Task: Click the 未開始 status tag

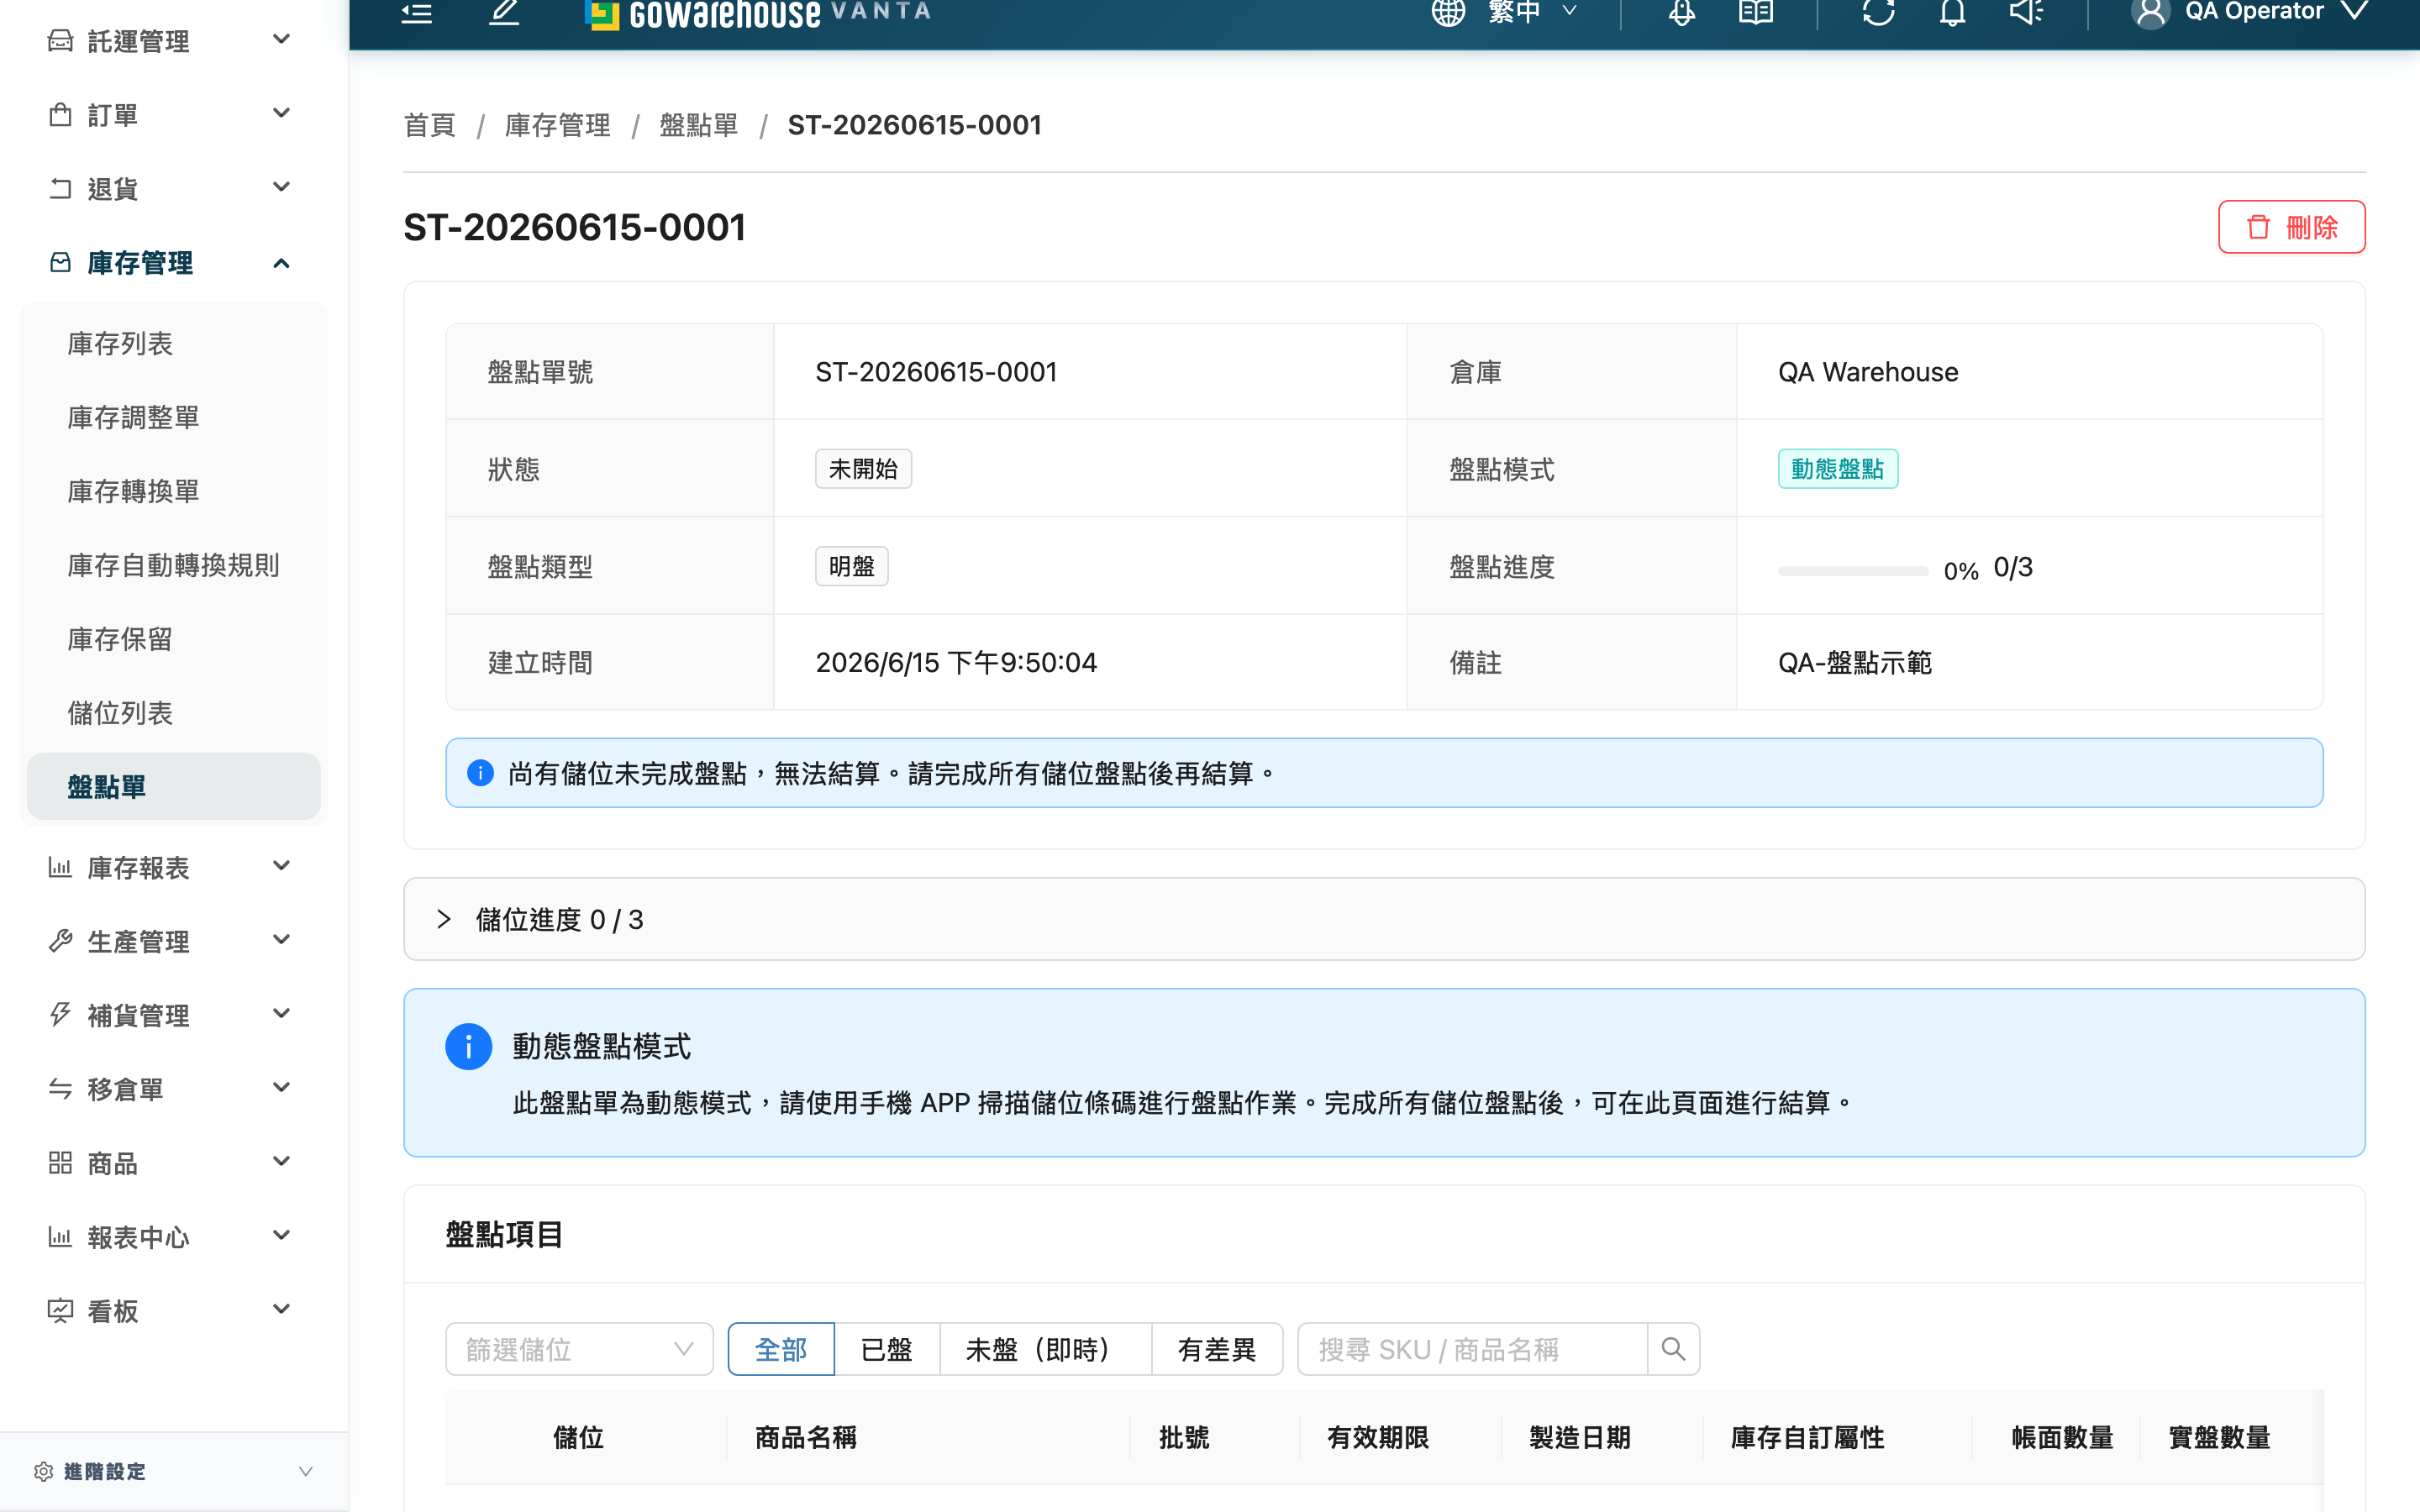Action: tap(863, 469)
